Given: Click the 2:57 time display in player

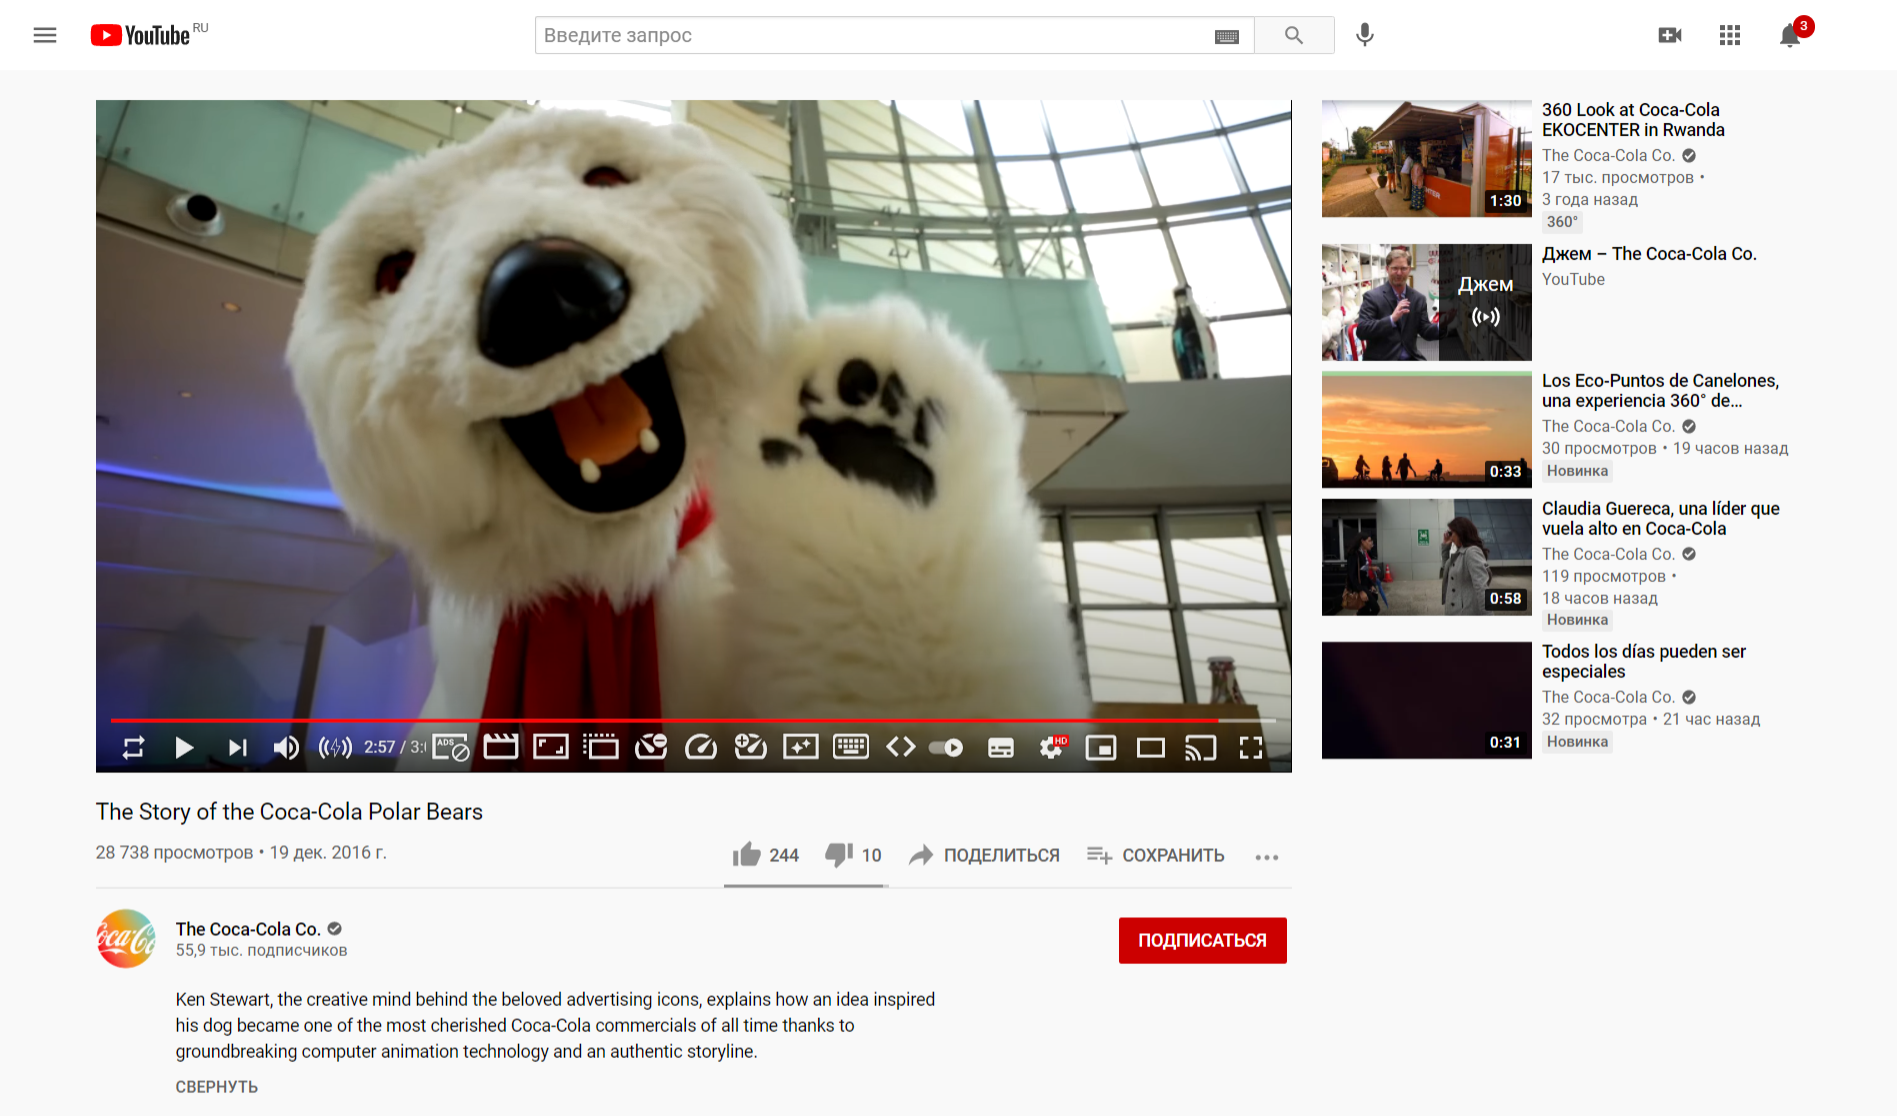Looking at the screenshot, I should click(x=379, y=747).
